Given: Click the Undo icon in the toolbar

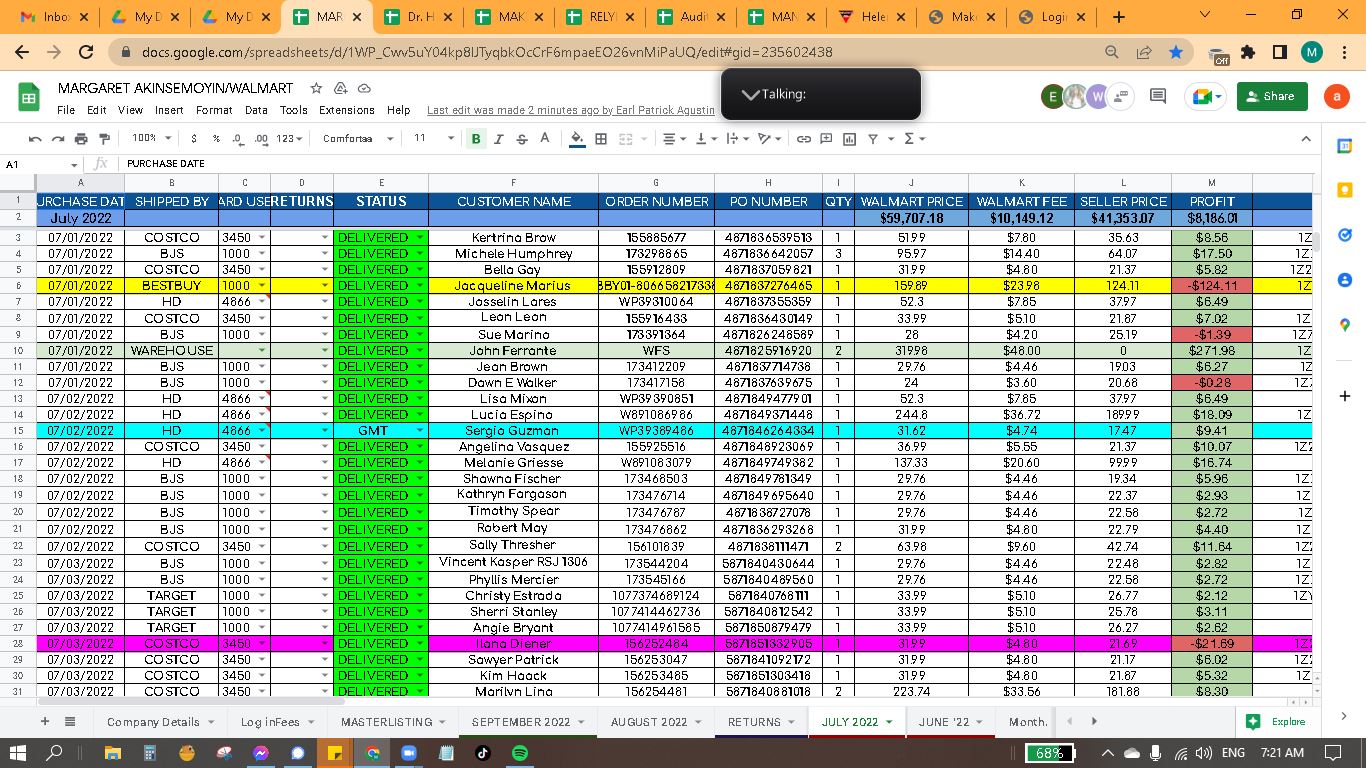Looking at the screenshot, I should (36, 139).
